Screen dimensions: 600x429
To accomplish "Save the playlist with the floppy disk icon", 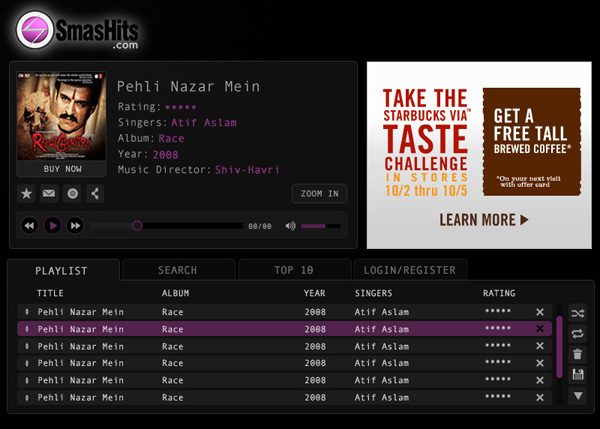I will tap(577, 375).
